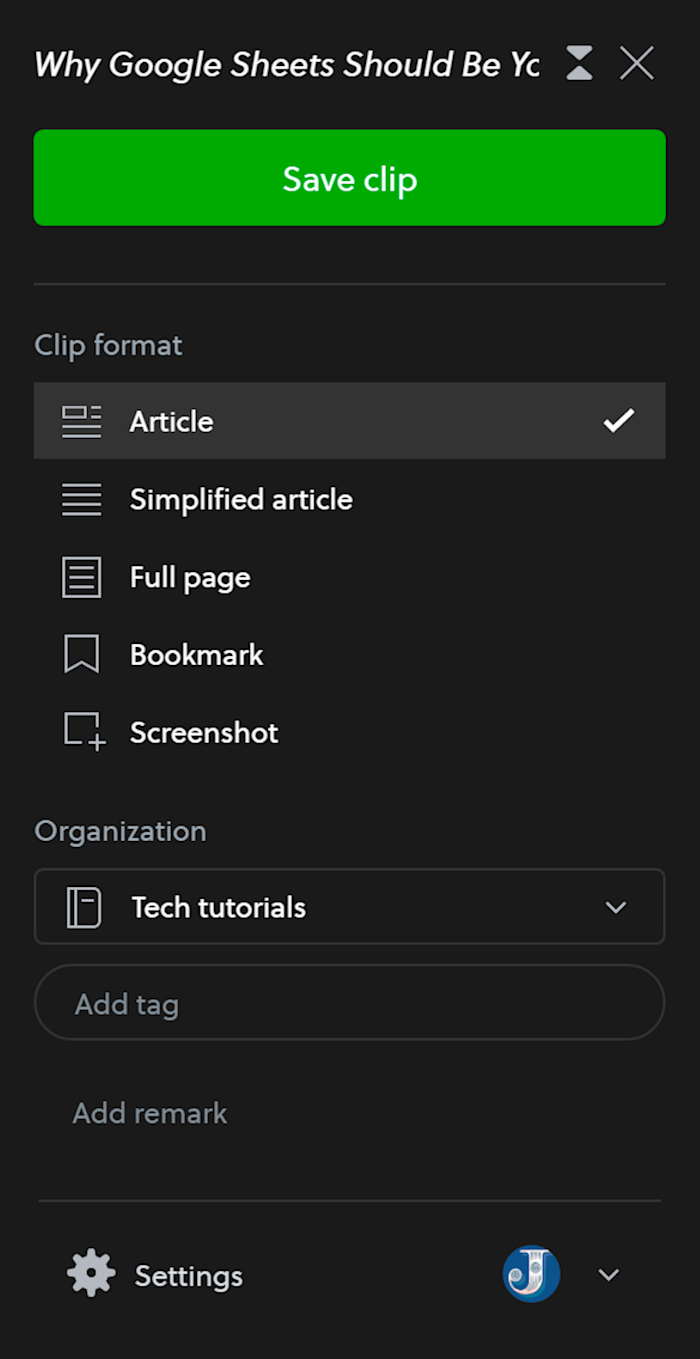Click the notebook icon next to Tech tutorials
This screenshot has height=1359, width=700.
tap(84, 907)
